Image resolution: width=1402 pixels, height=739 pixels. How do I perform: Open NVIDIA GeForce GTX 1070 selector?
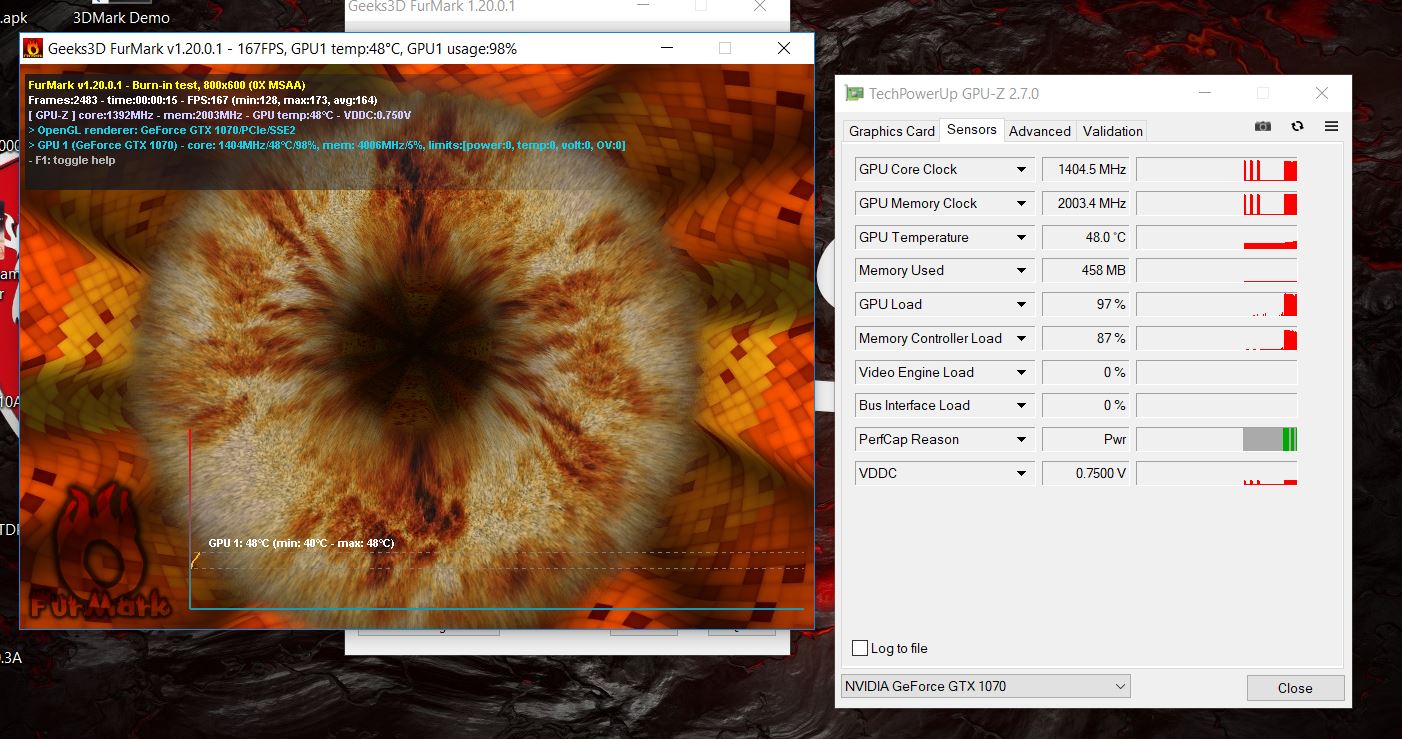click(985, 686)
